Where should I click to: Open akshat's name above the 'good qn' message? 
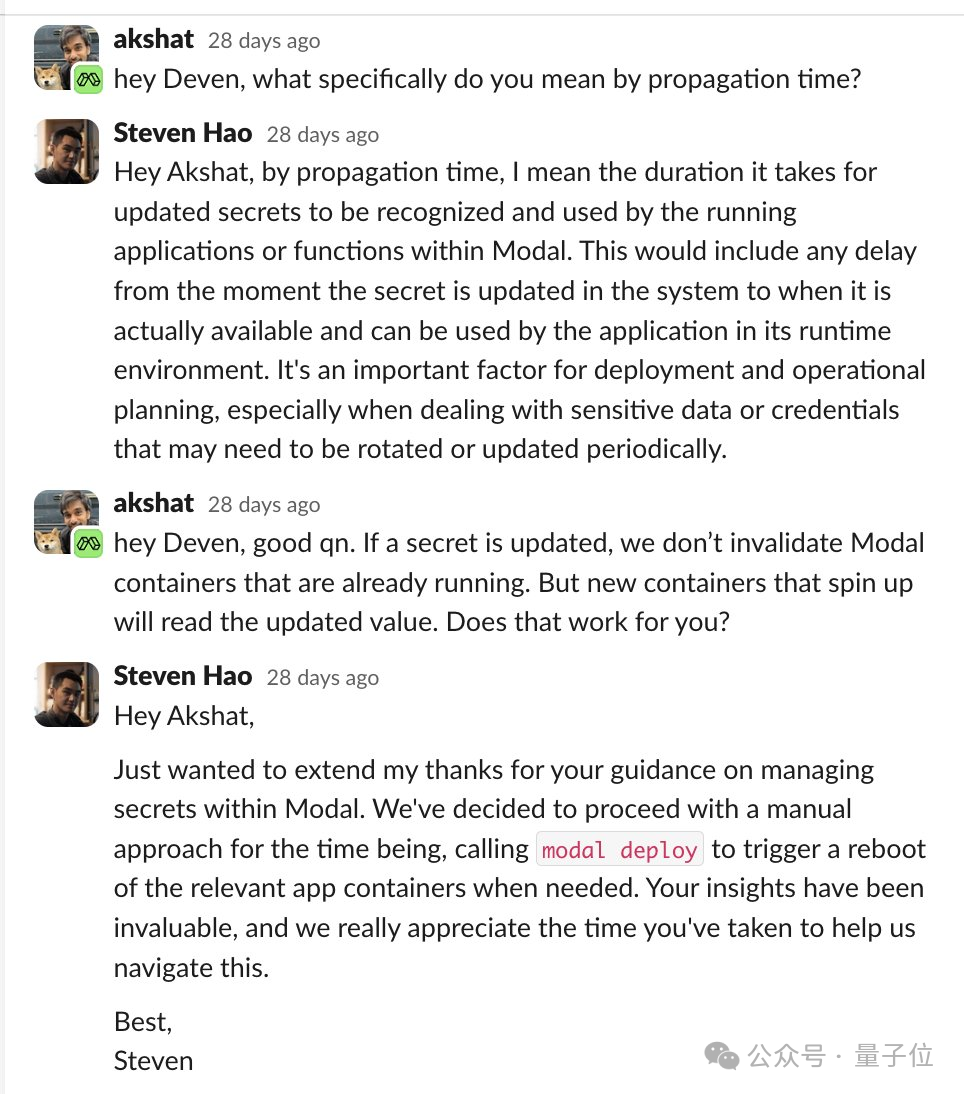(x=152, y=503)
